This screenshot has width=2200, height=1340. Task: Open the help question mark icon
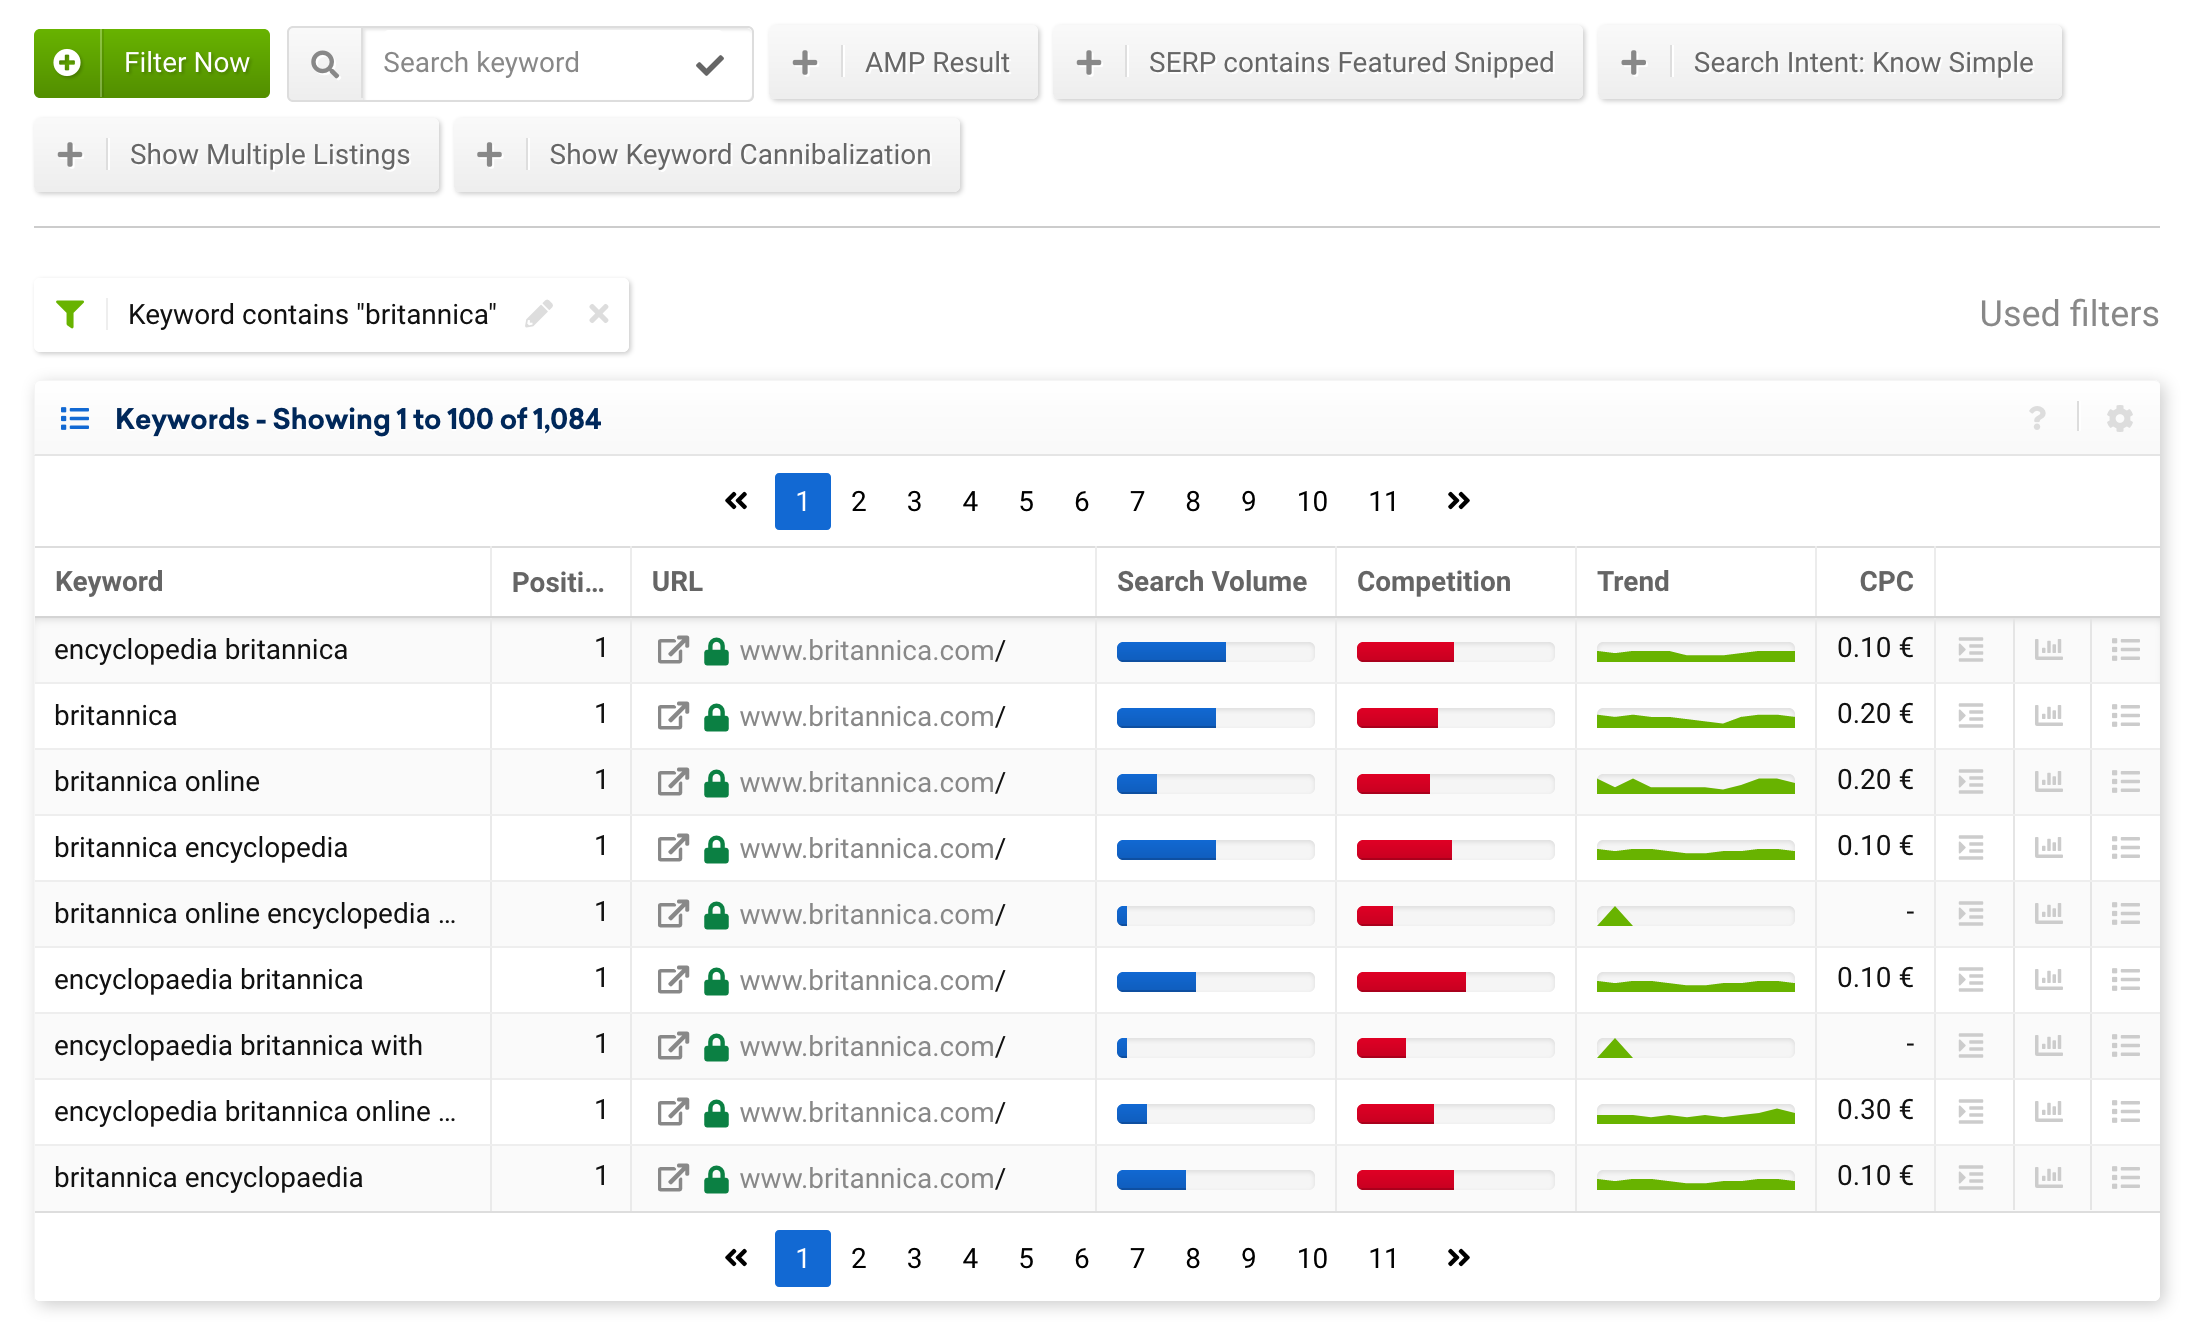click(2037, 418)
